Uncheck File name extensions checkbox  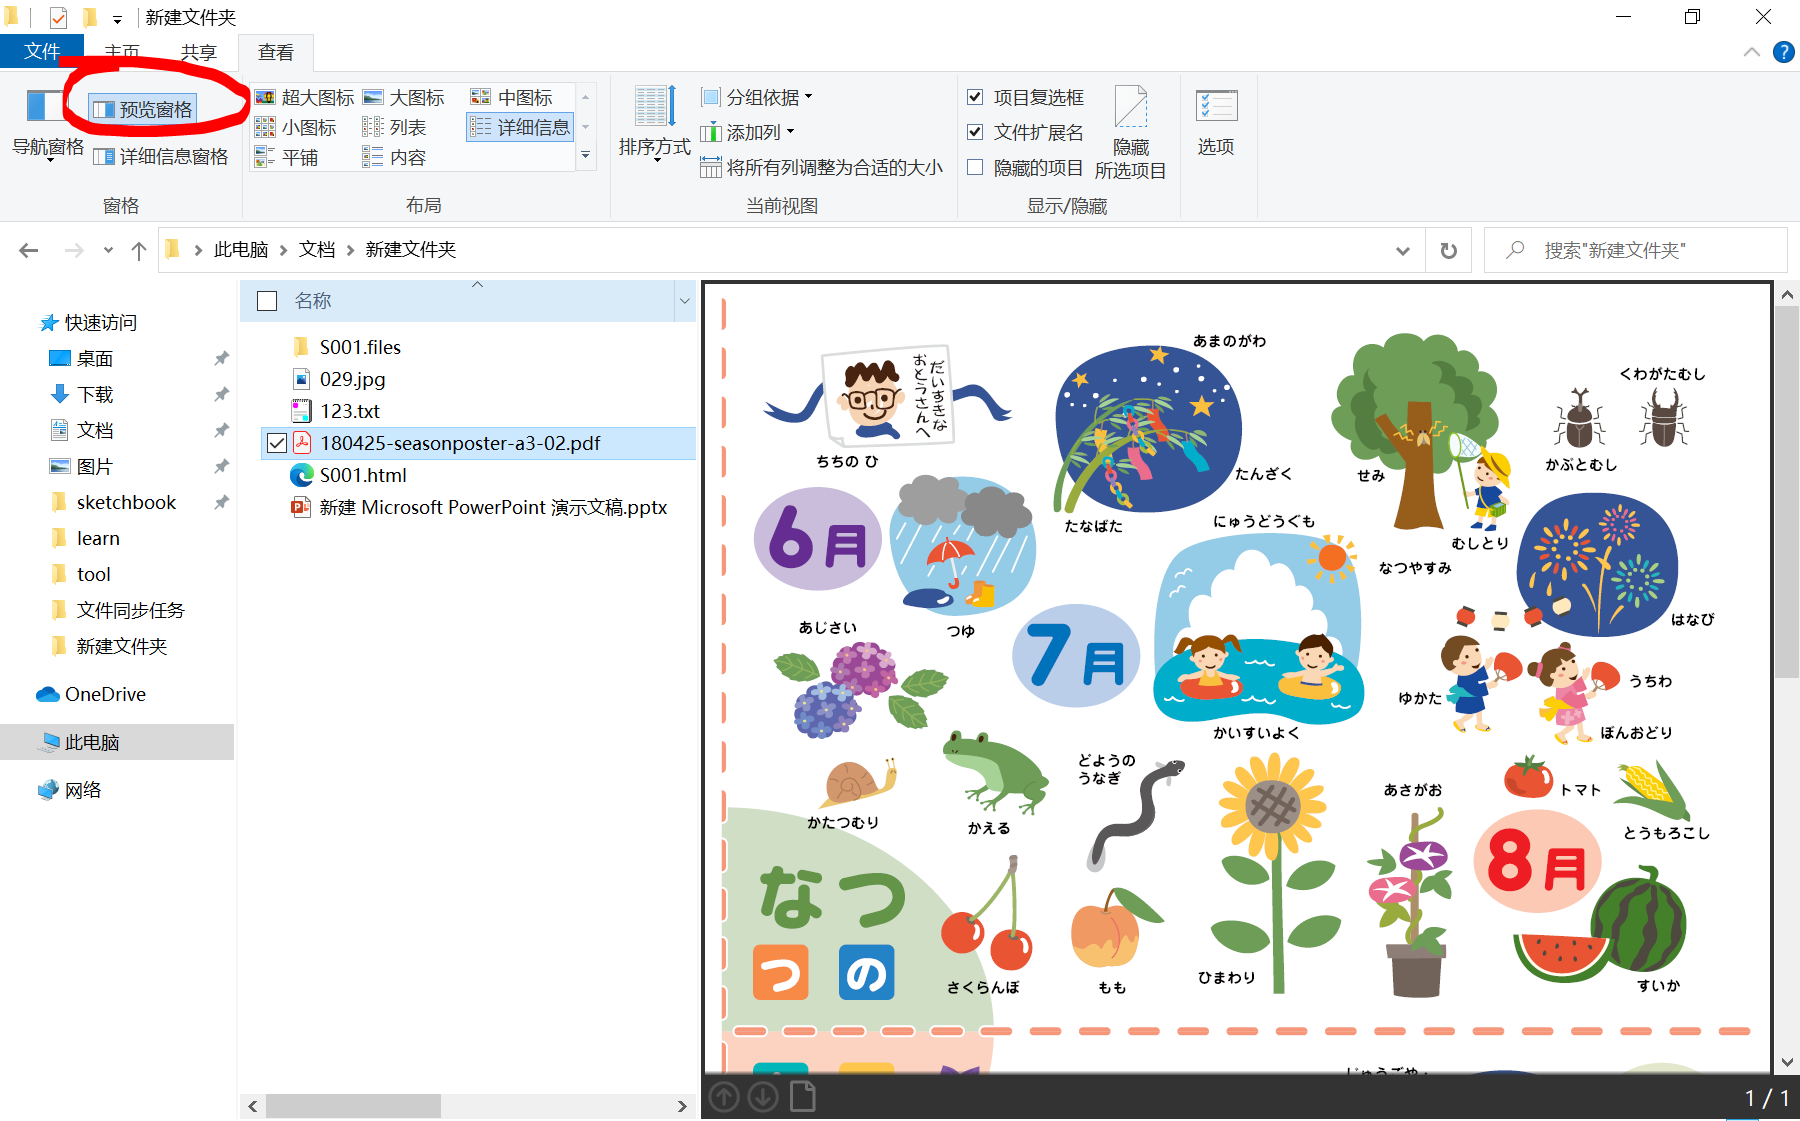[x=975, y=132]
